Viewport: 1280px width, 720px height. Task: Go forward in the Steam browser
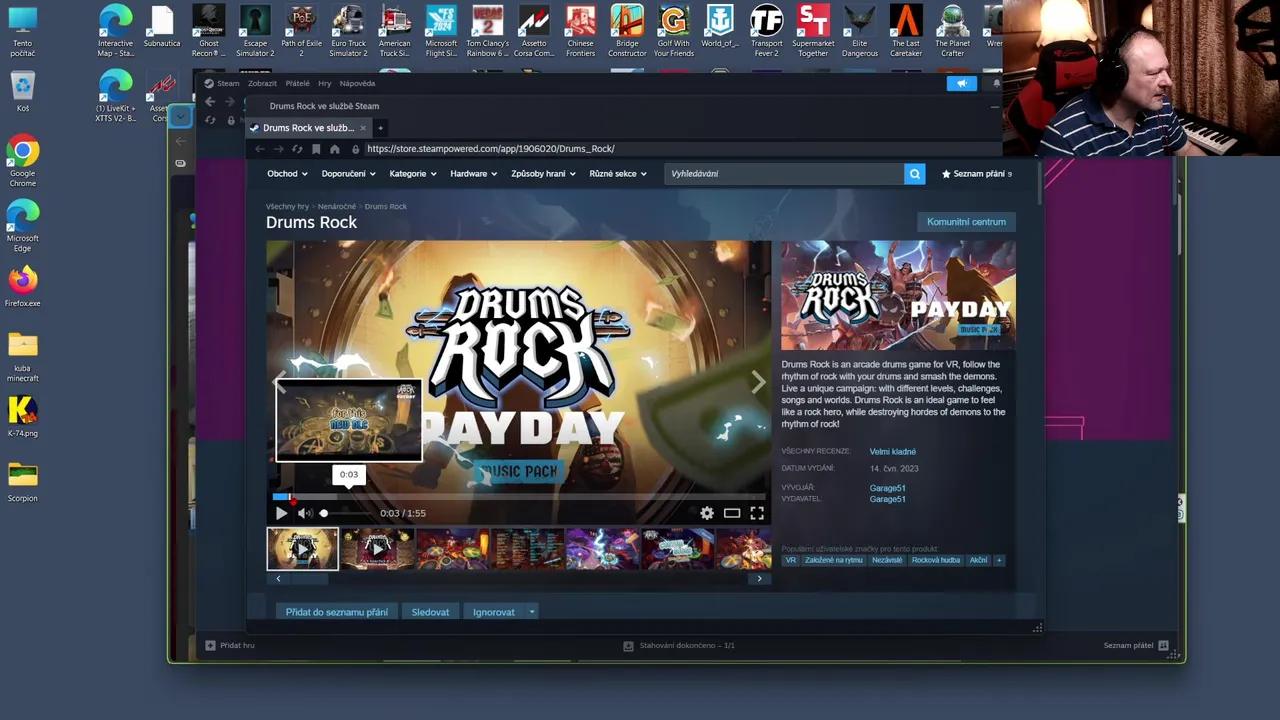click(x=279, y=149)
